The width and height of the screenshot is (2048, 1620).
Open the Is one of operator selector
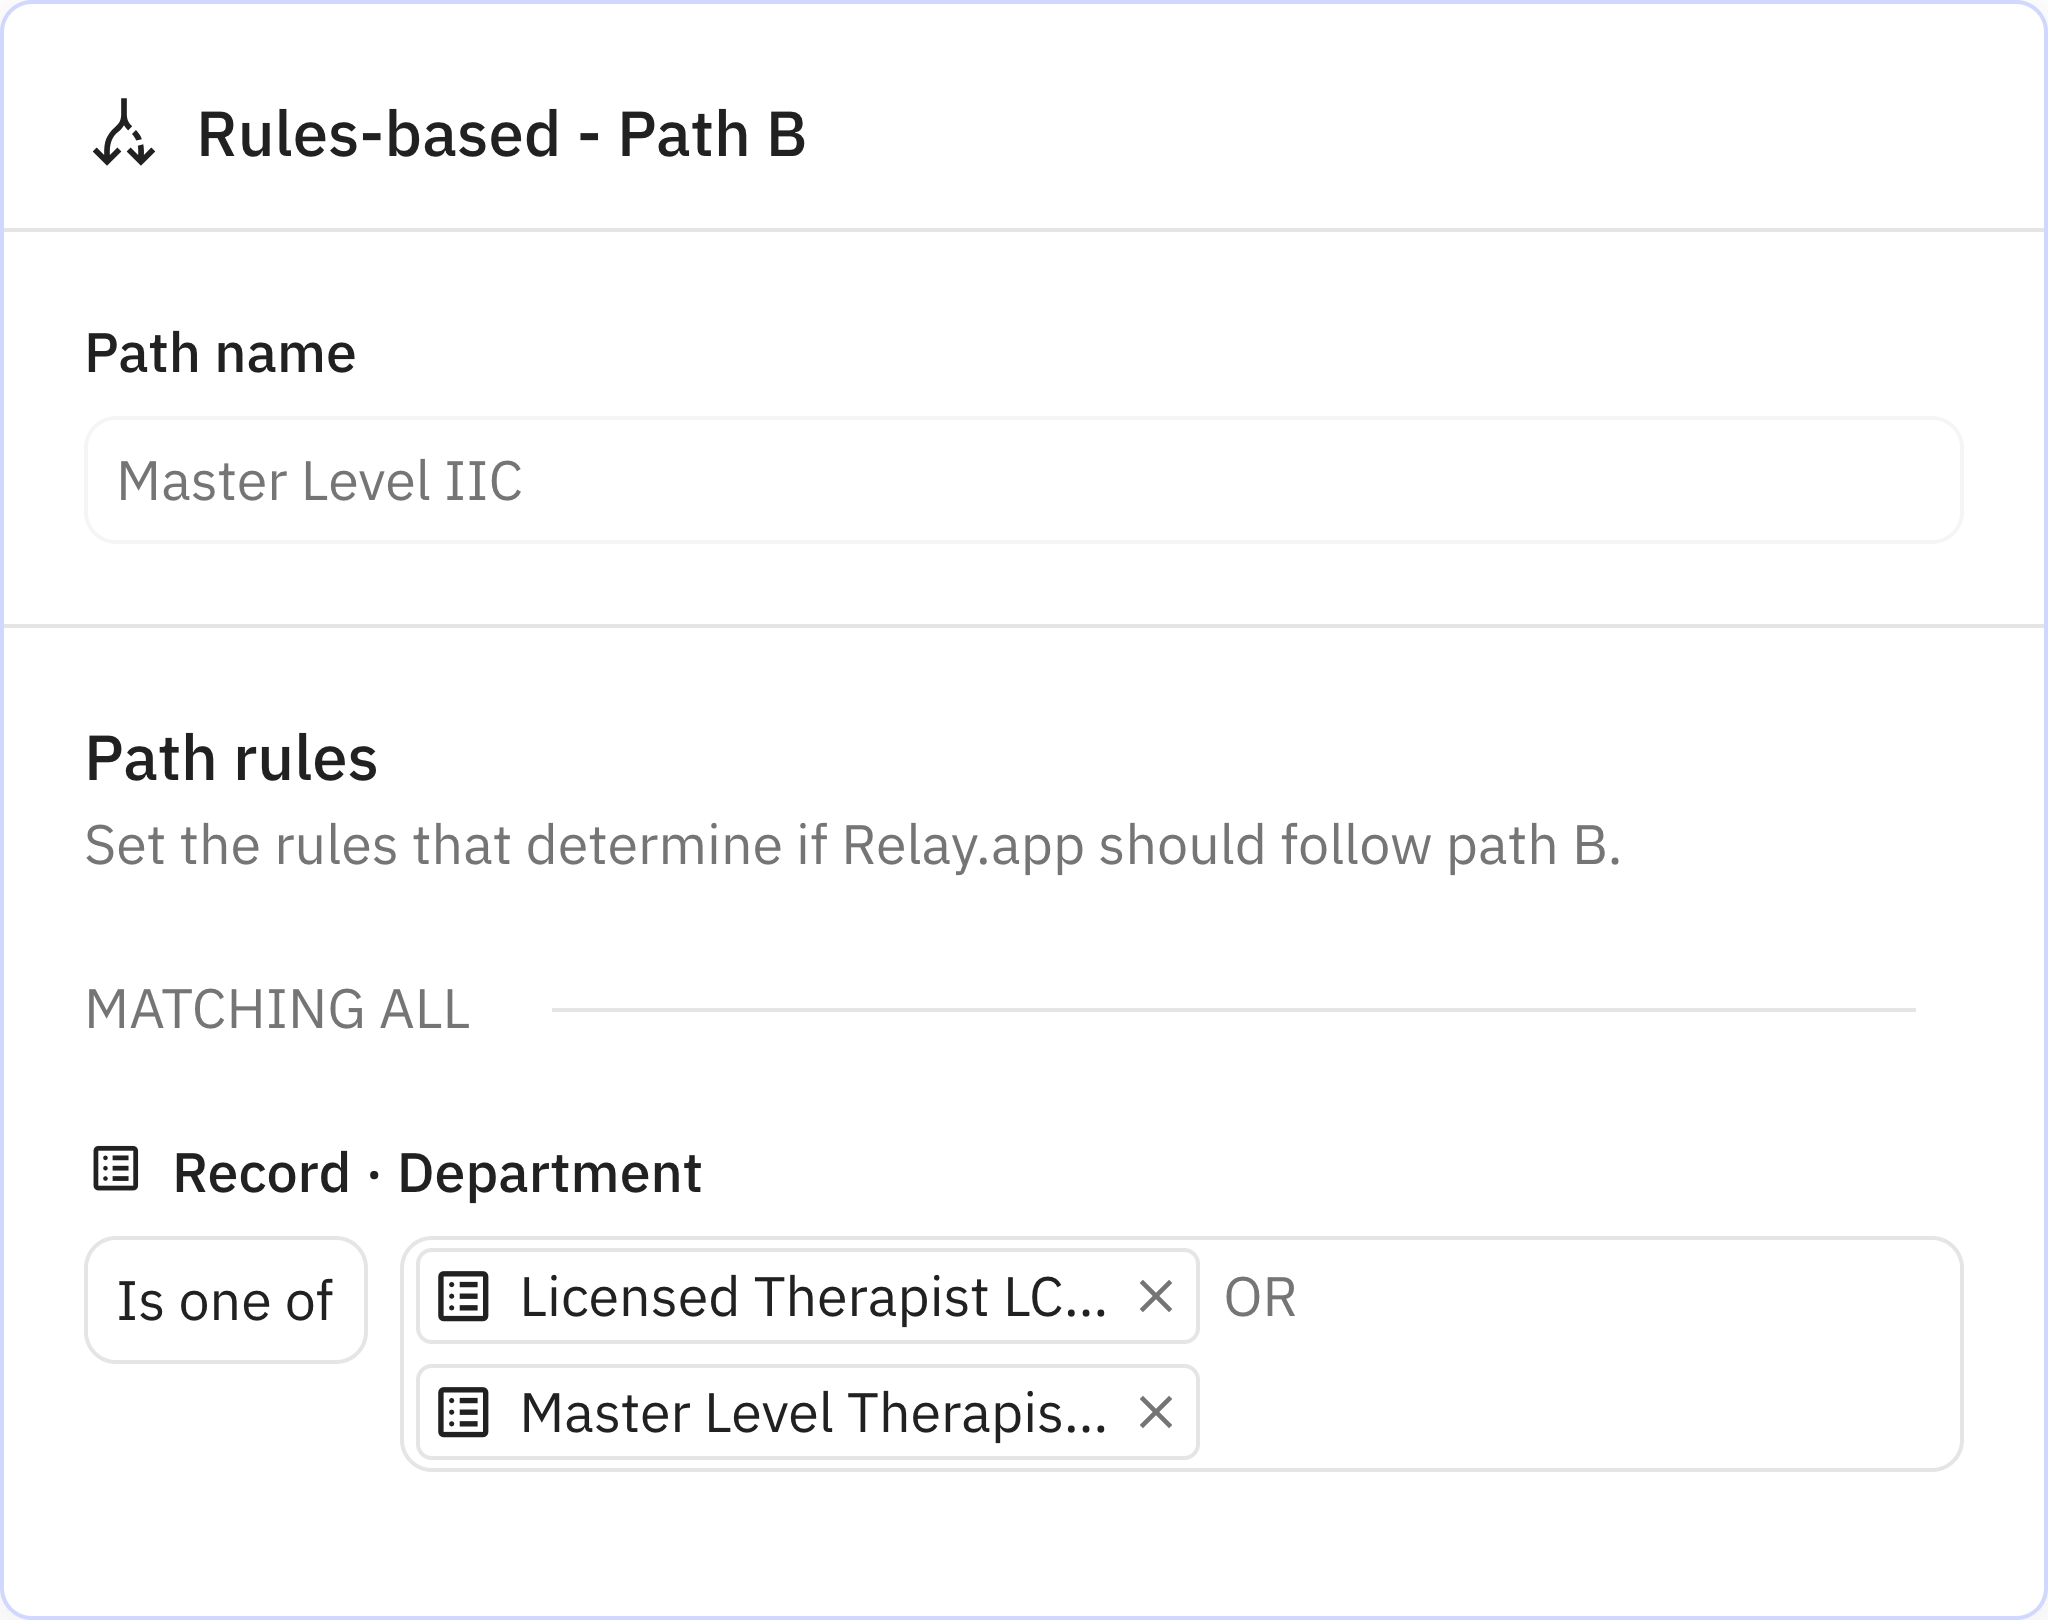pyautogui.click(x=225, y=1298)
